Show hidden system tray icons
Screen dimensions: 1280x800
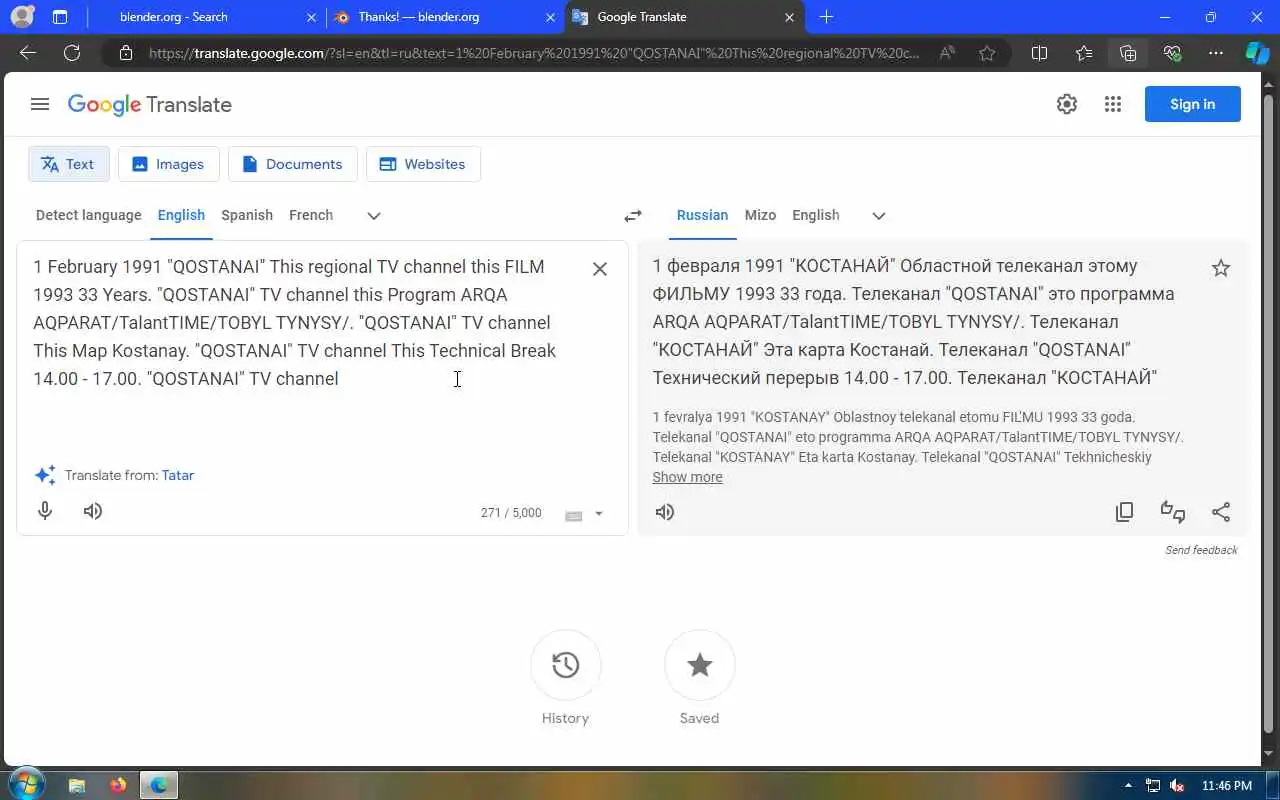tap(1129, 785)
